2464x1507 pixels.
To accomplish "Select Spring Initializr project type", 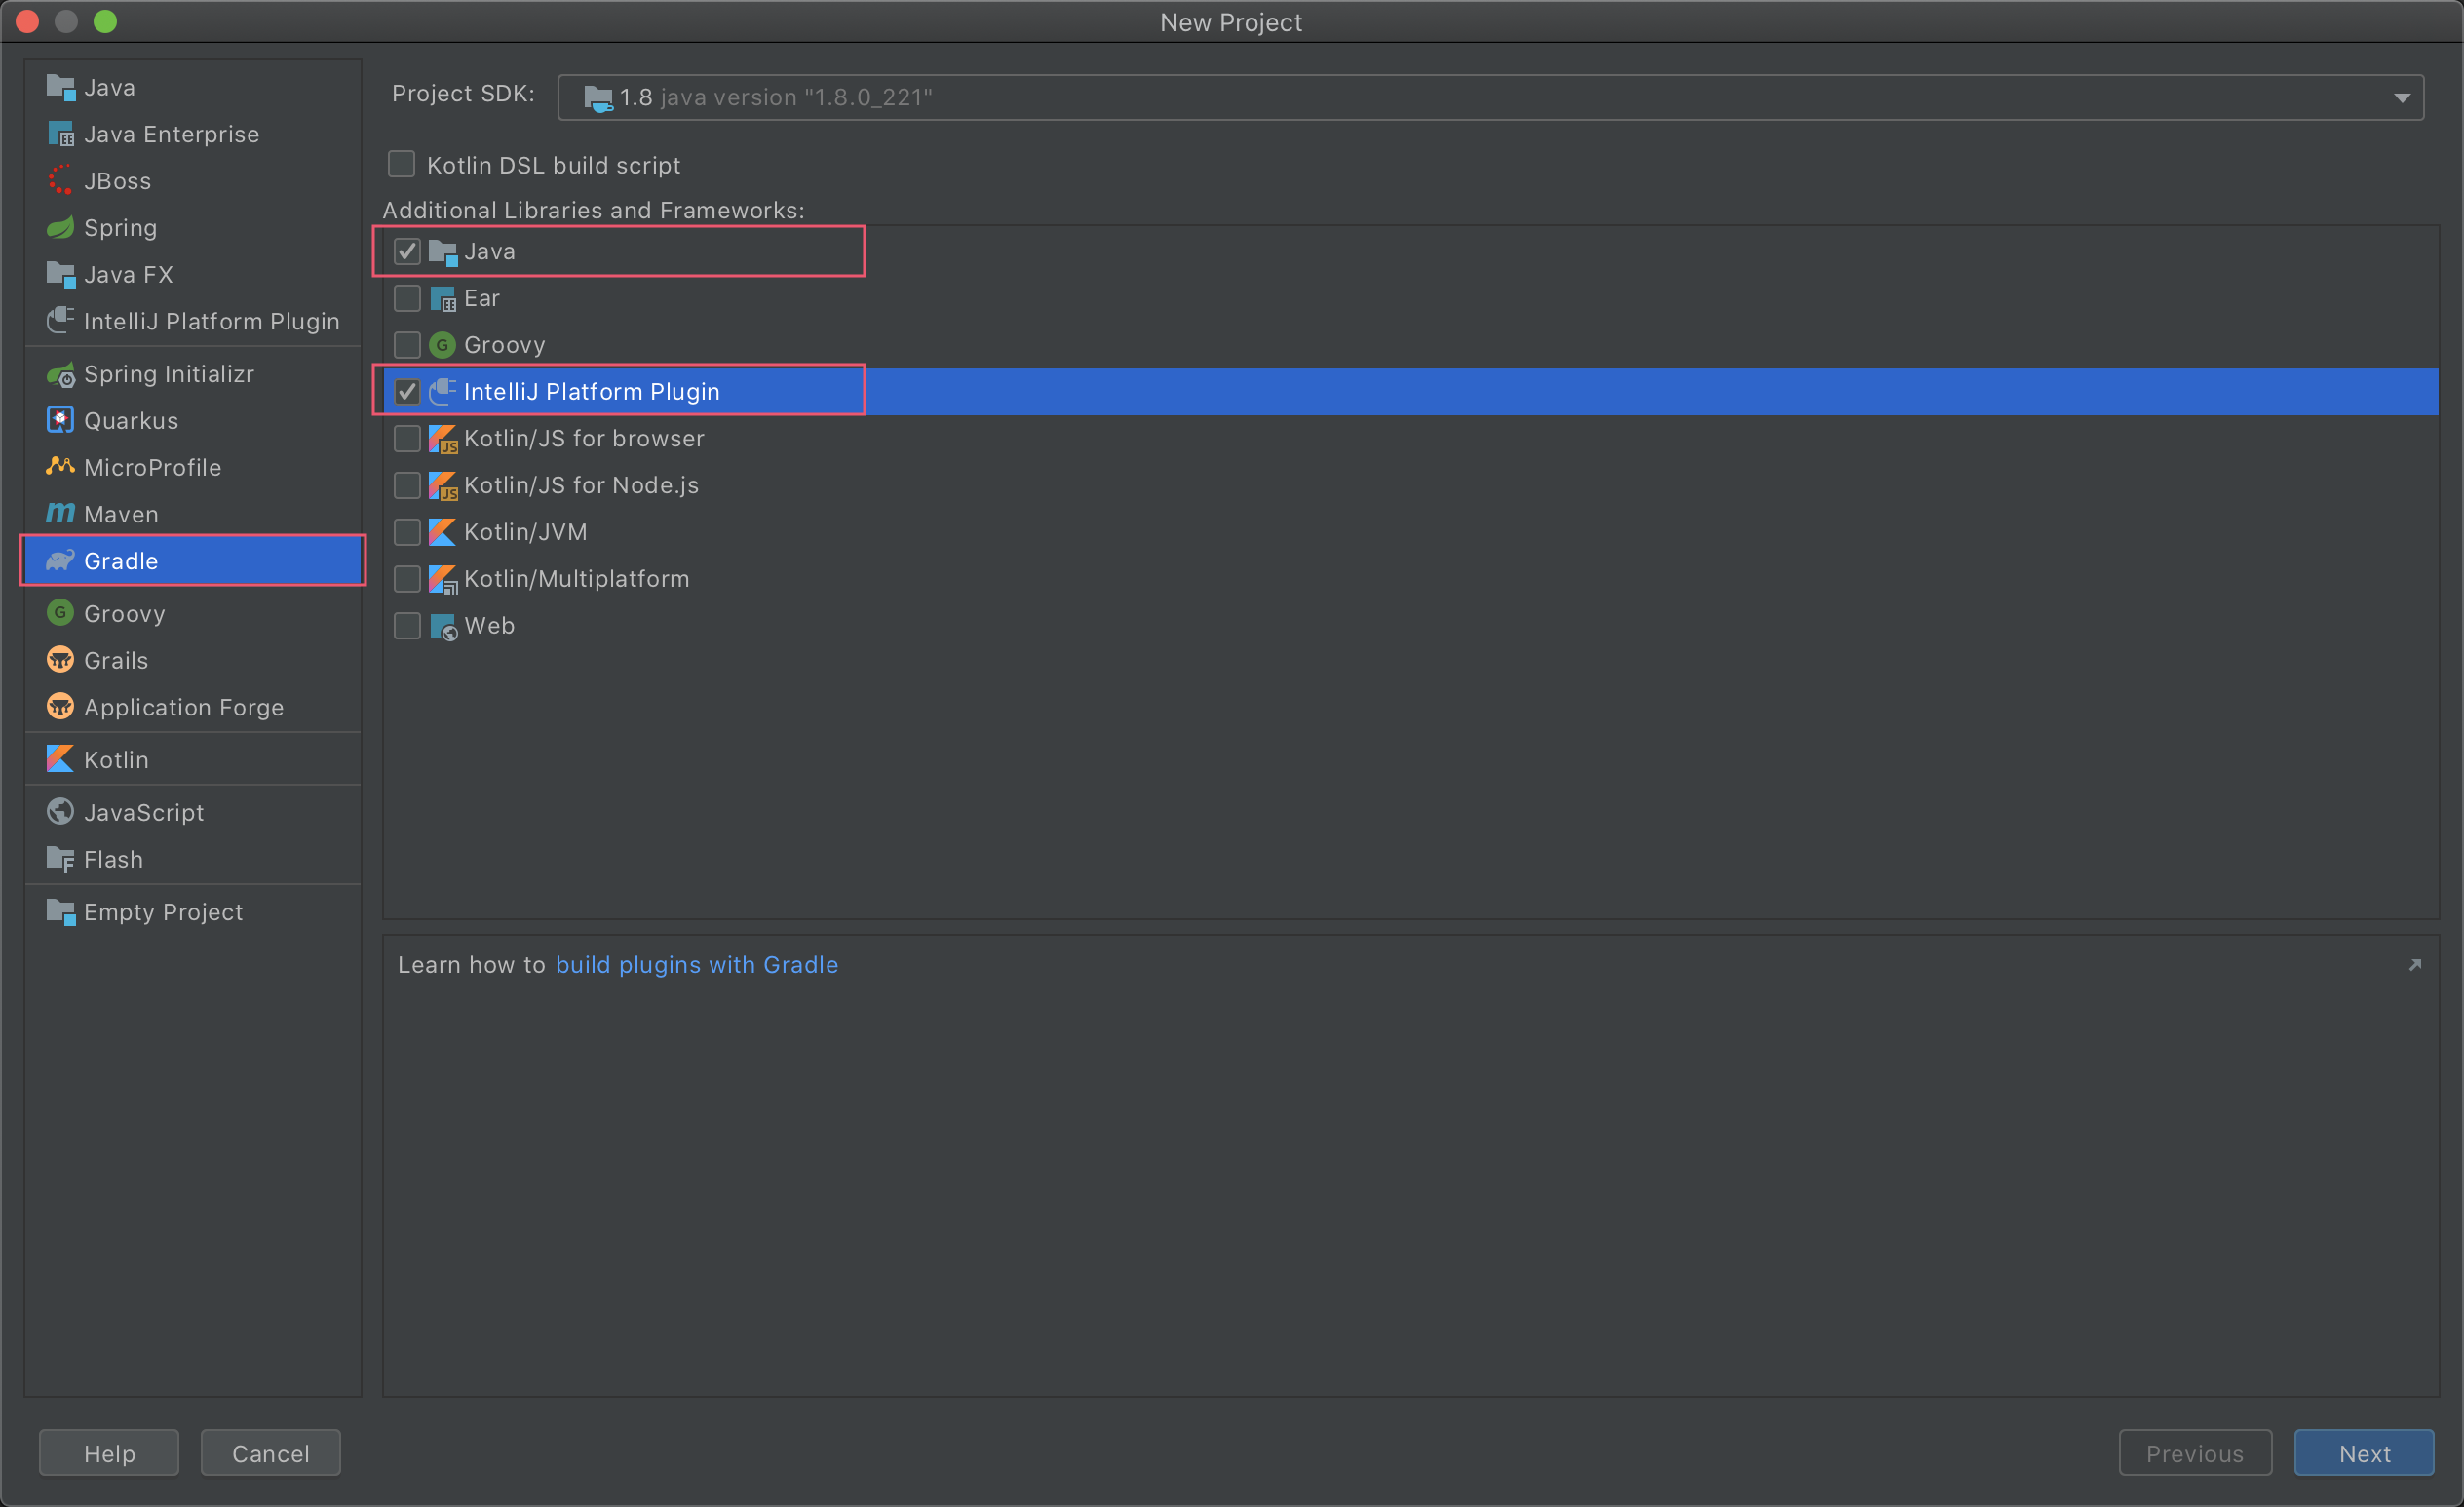I will coord(168,374).
